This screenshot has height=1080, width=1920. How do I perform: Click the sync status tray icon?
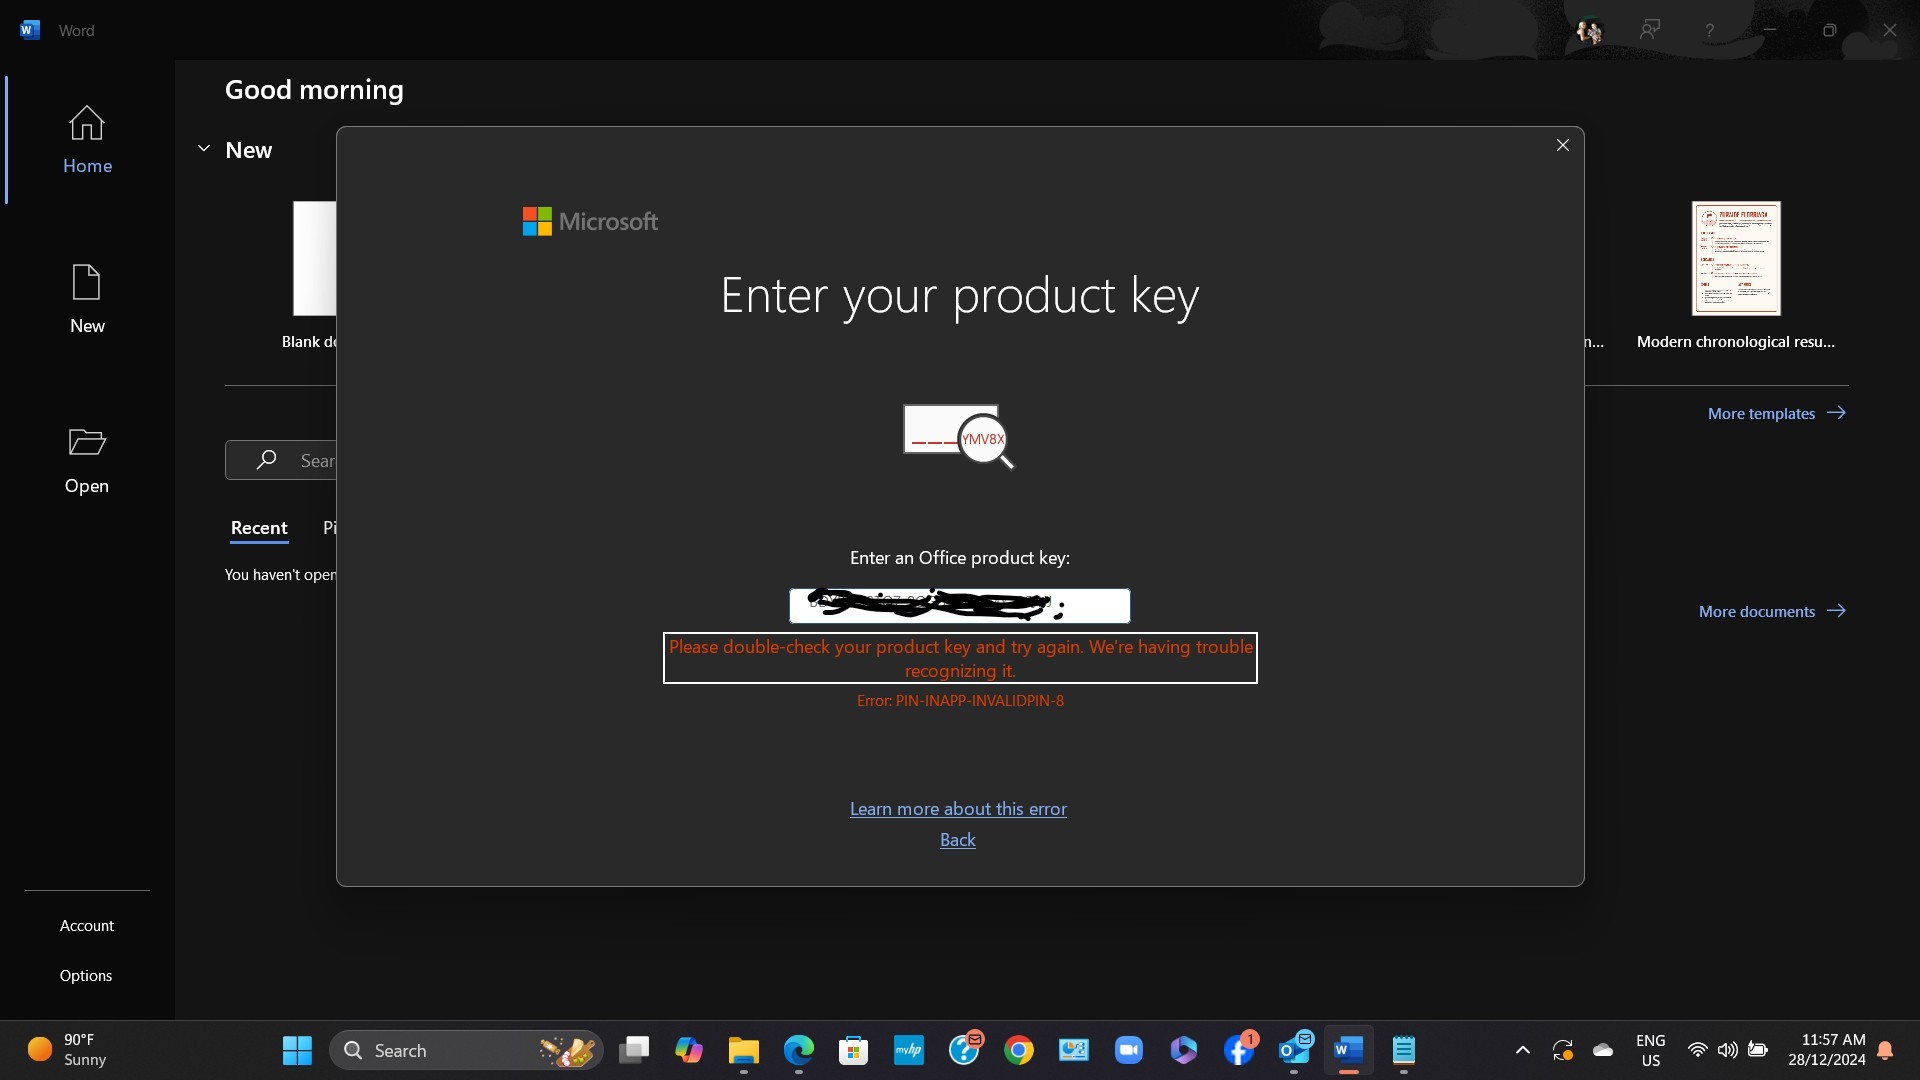pyautogui.click(x=1562, y=1051)
